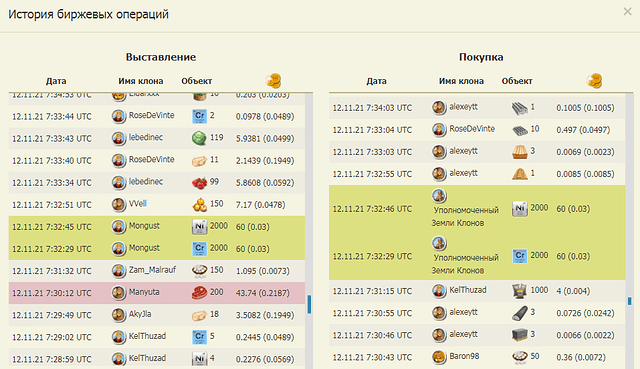Click Manyuta avatar icon
Viewport: 640px width, 369px height.
point(119,293)
